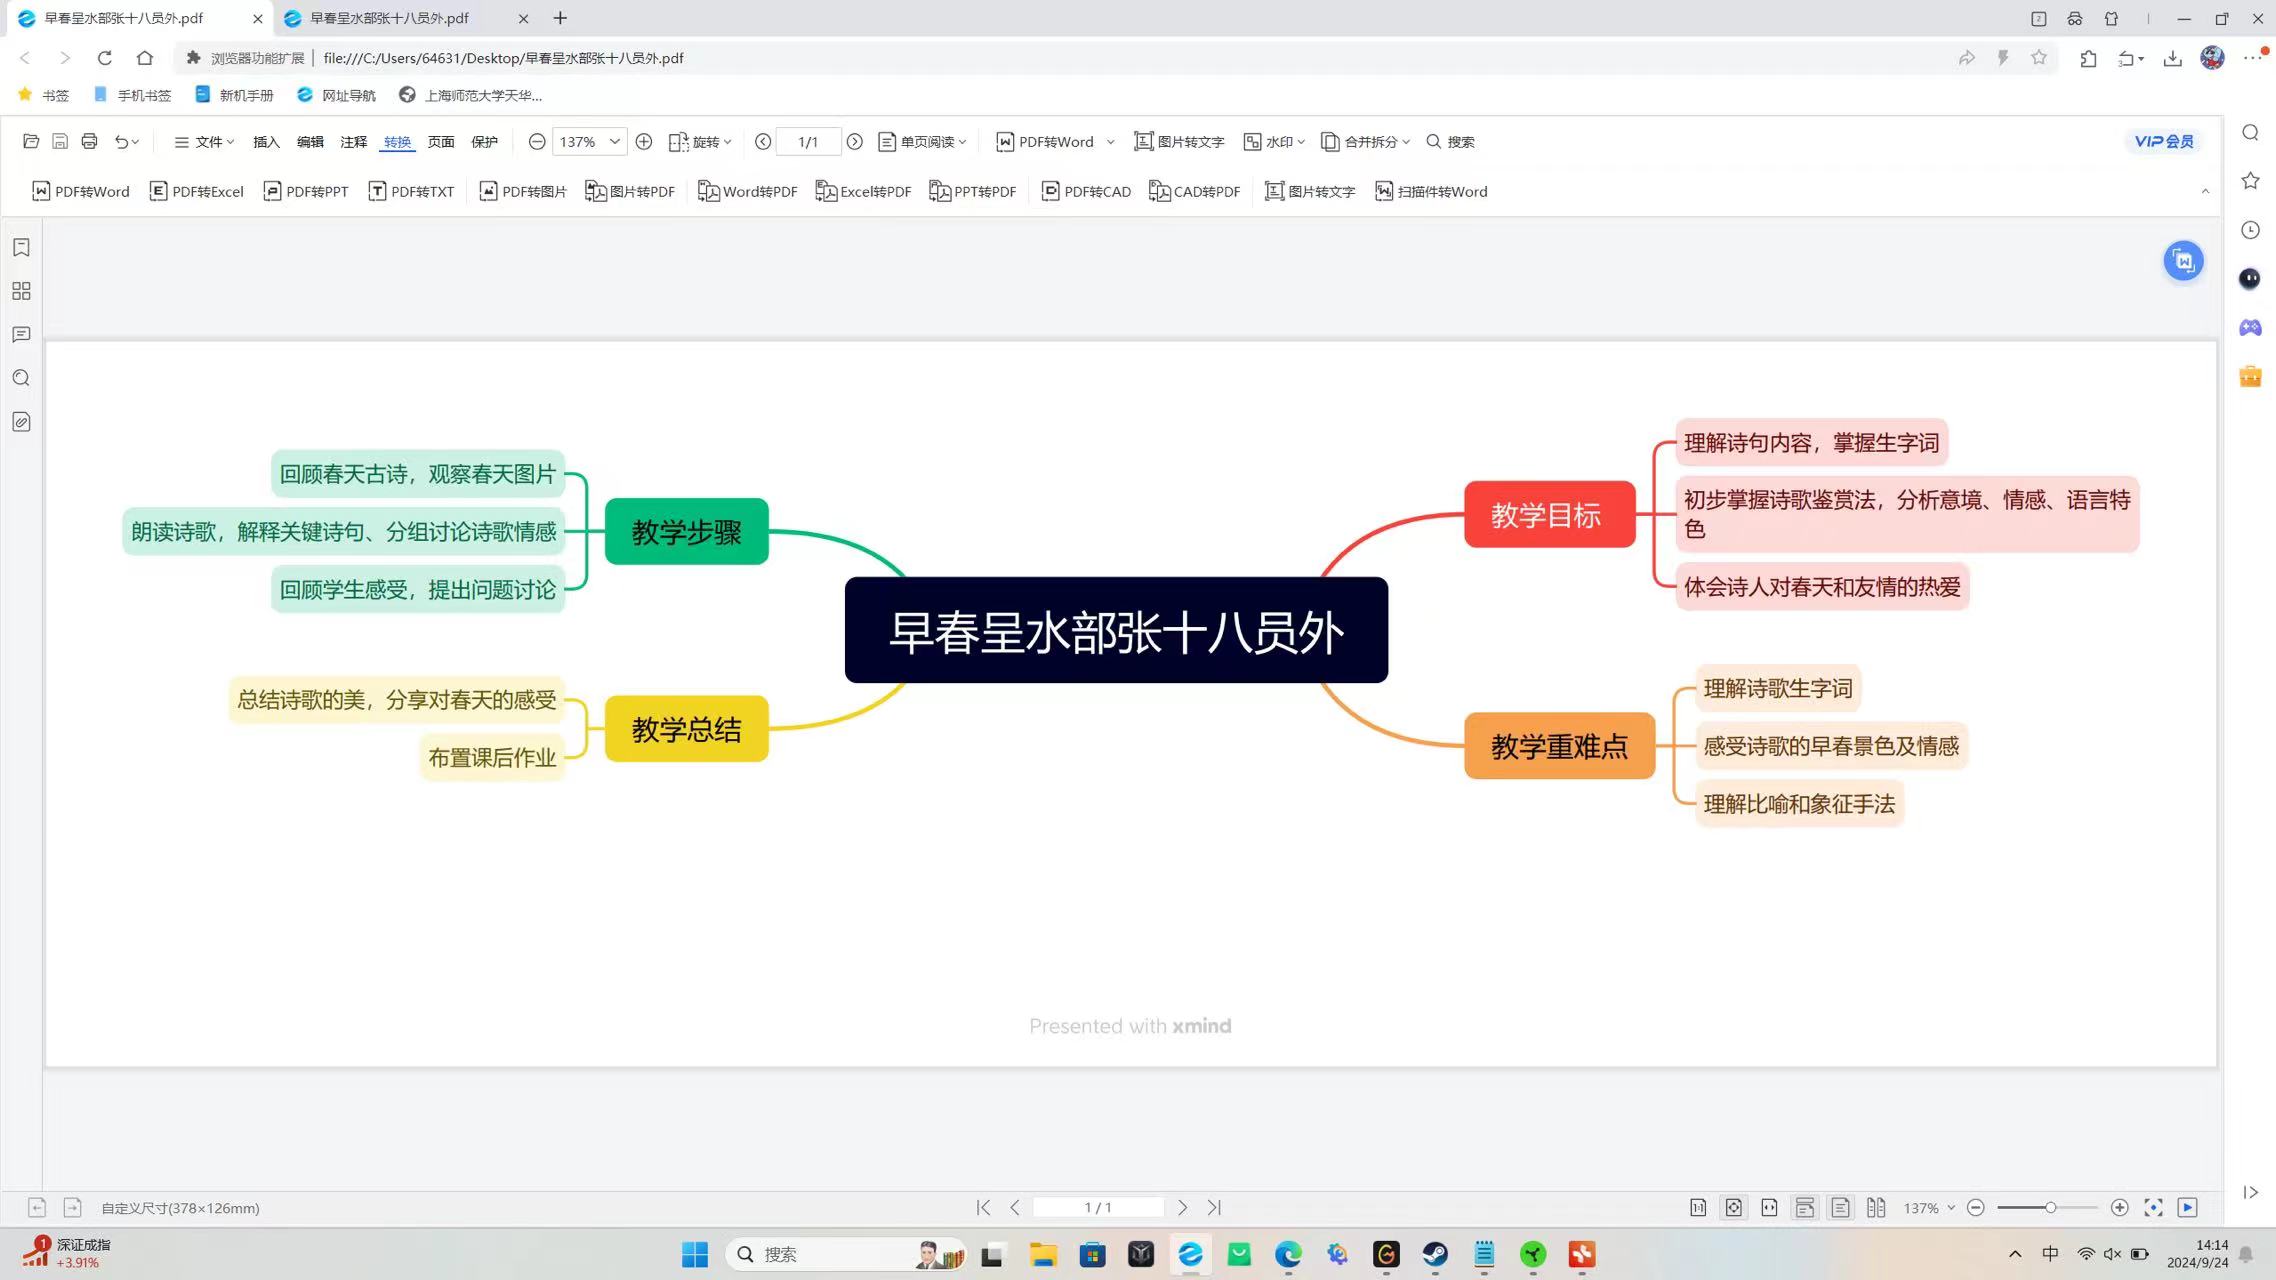The width and height of the screenshot is (2276, 1280).
Task: Expand the 137% zoom dropdown in toolbar
Action: tap(614, 141)
